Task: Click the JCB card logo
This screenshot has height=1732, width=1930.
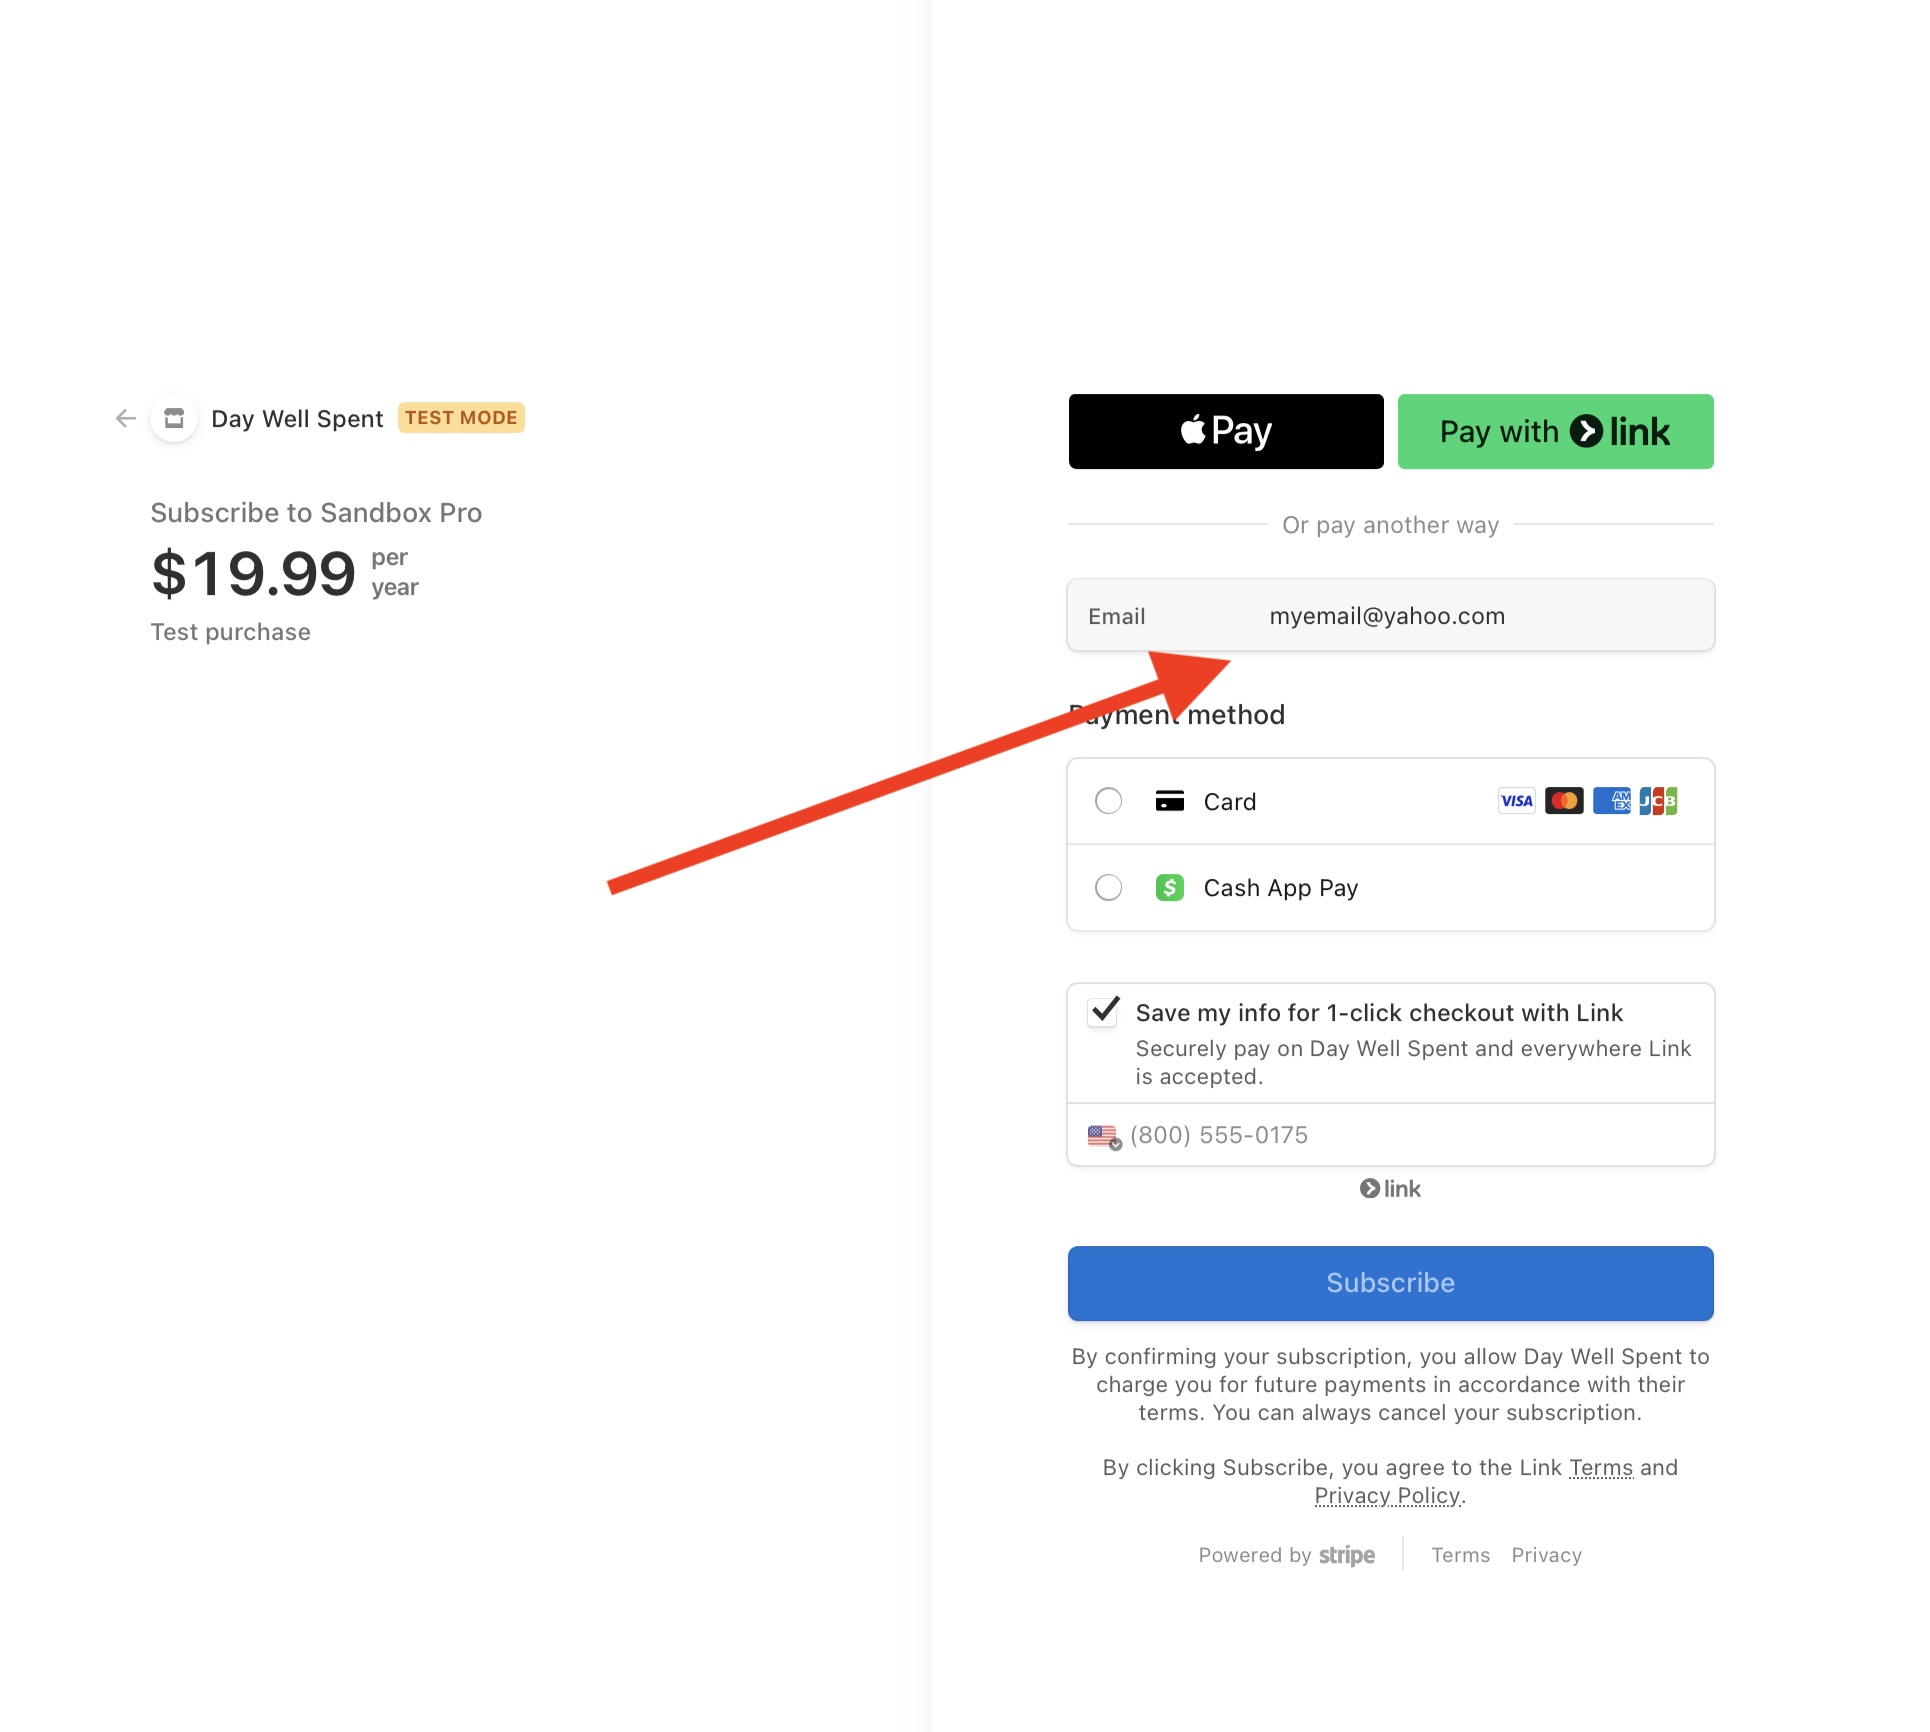Action: (1658, 801)
